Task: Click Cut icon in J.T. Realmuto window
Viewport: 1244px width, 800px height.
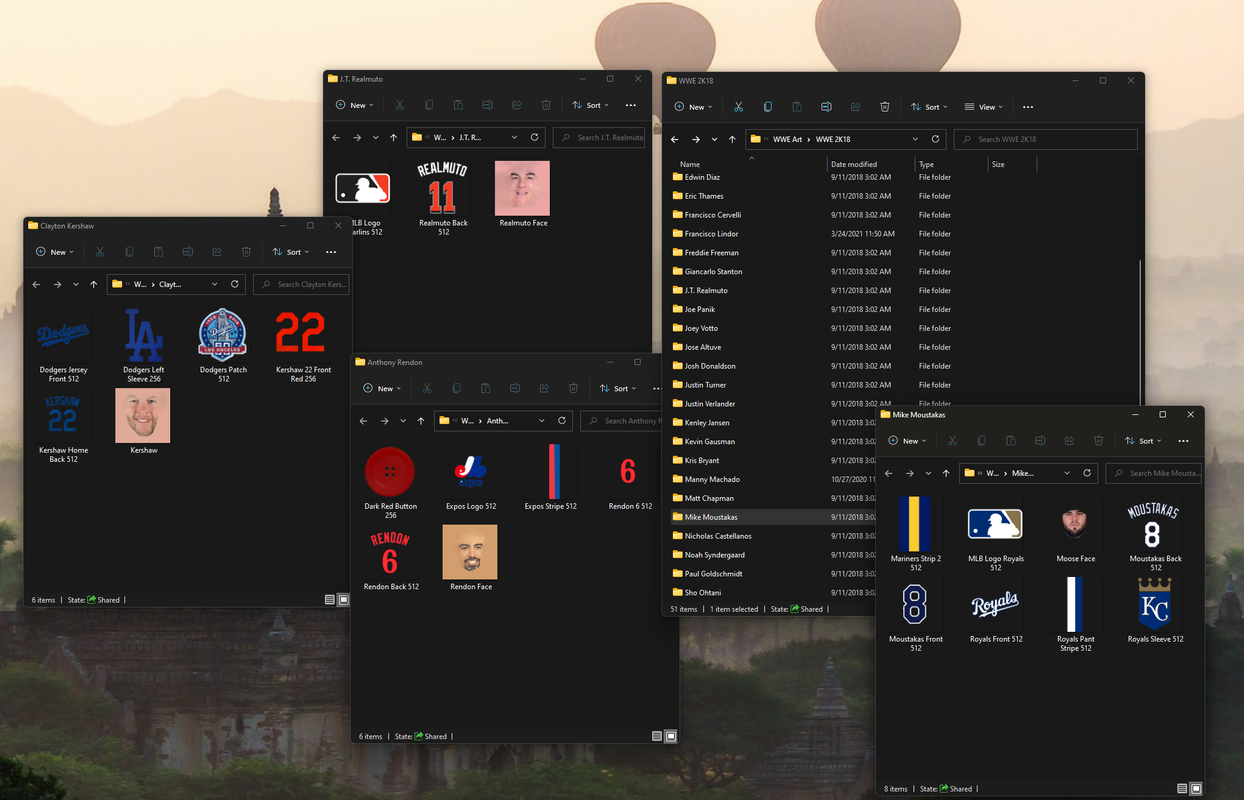Action: tap(399, 105)
